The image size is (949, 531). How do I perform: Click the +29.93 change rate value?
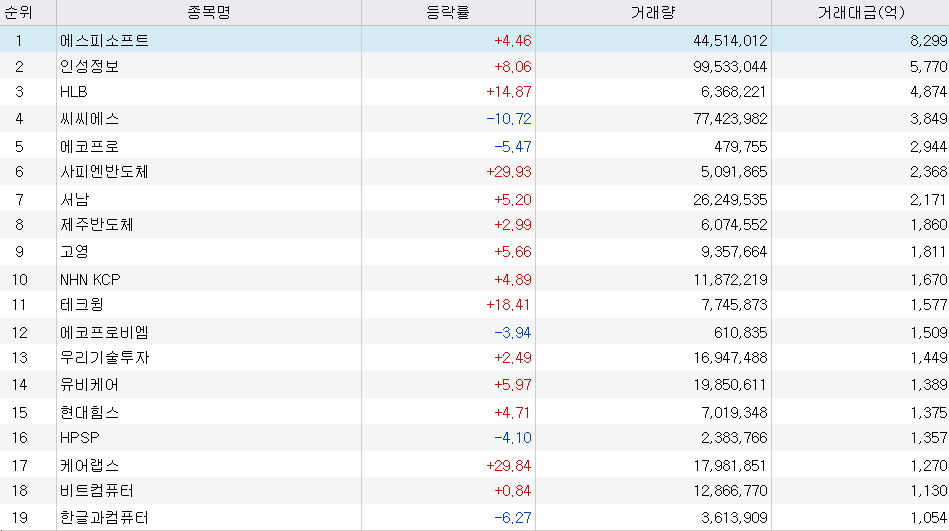(509, 172)
